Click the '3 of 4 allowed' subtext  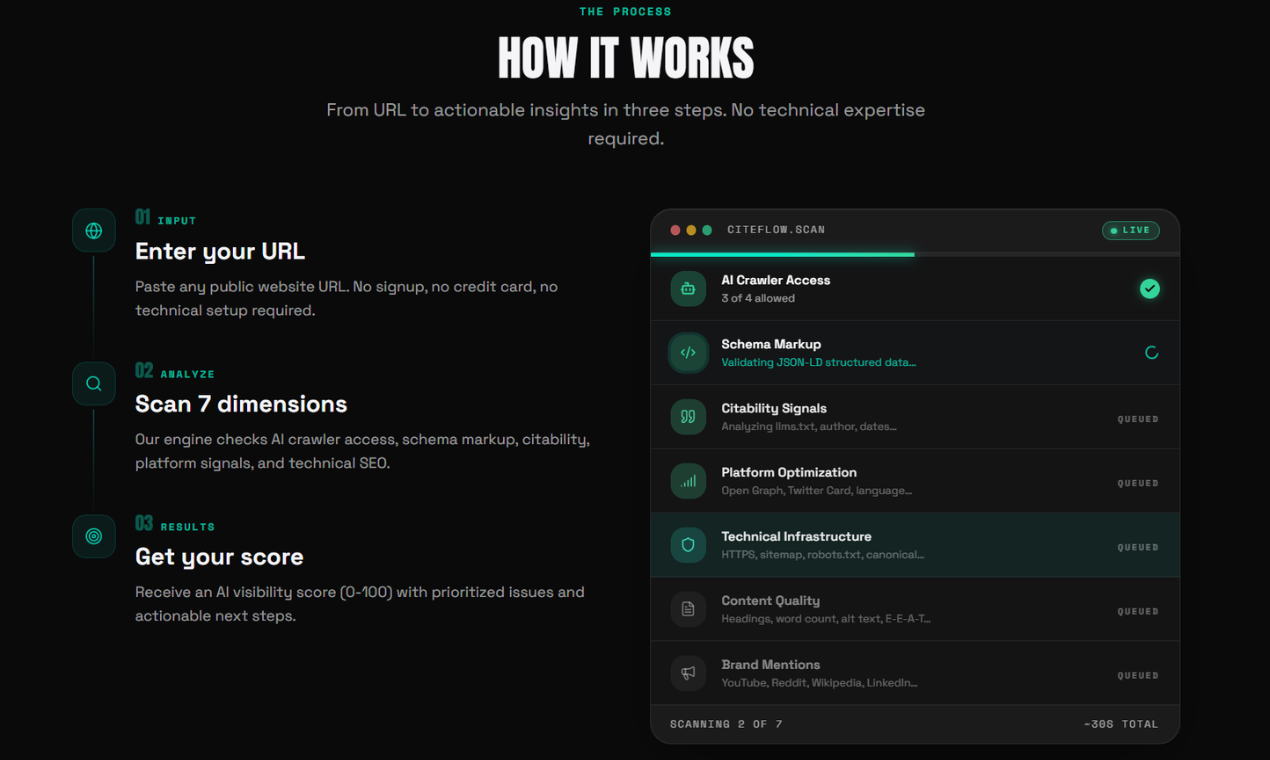tap(758, 298)
